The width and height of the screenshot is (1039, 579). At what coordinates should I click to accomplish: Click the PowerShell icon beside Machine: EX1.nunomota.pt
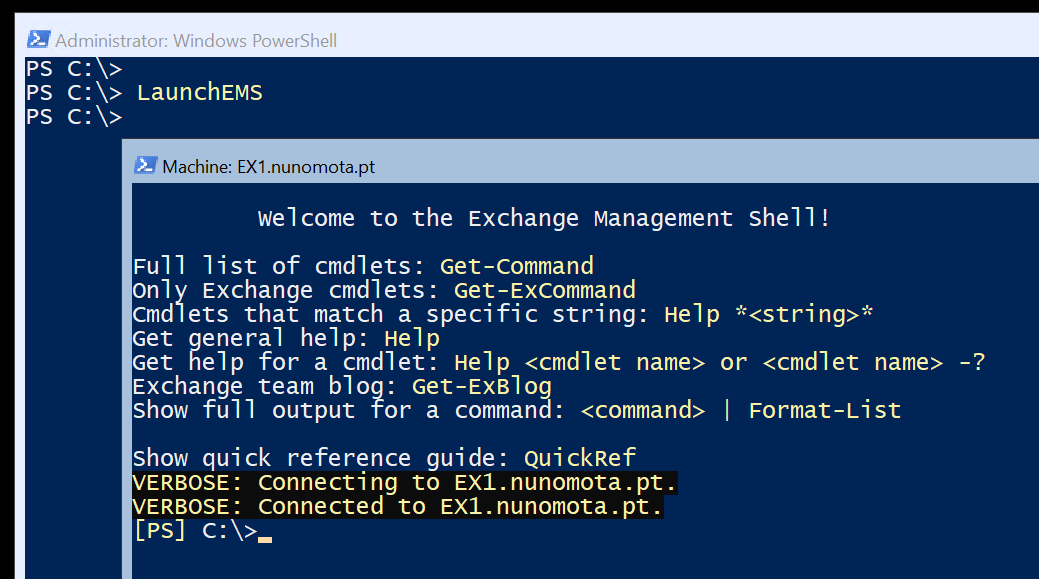(x=145, y=166)
